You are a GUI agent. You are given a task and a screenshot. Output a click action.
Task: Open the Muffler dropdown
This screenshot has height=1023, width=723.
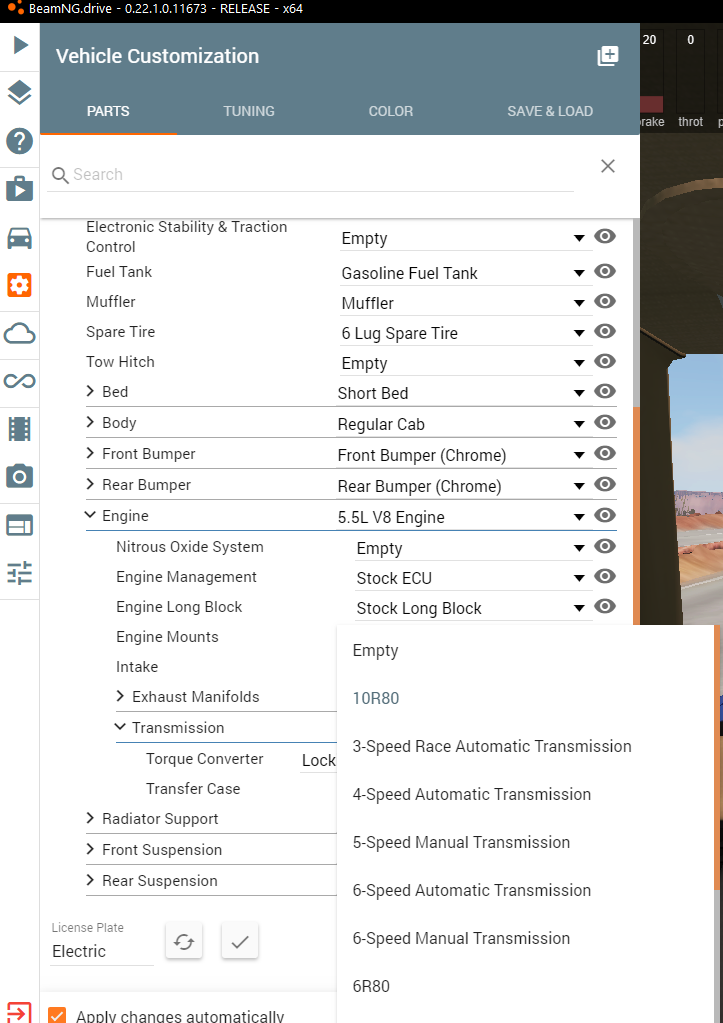point(466,303)
